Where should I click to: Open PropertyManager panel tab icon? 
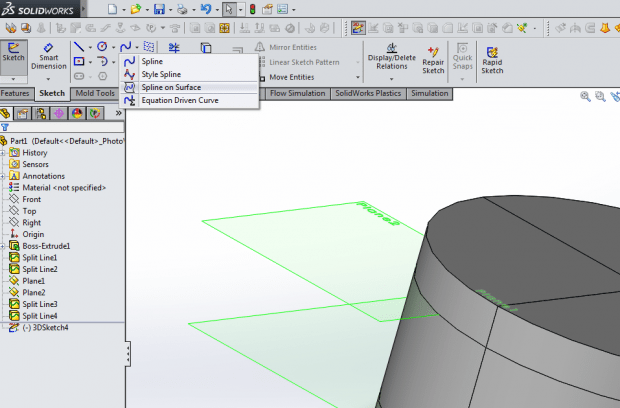pos(23,113)
